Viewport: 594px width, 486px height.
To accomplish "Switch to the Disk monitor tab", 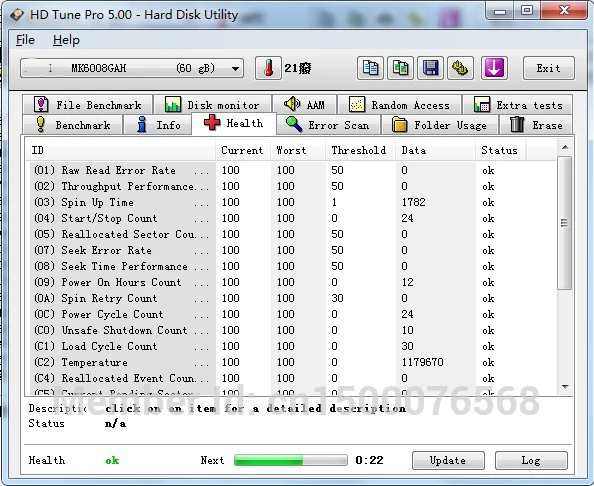I will [213, 105].
